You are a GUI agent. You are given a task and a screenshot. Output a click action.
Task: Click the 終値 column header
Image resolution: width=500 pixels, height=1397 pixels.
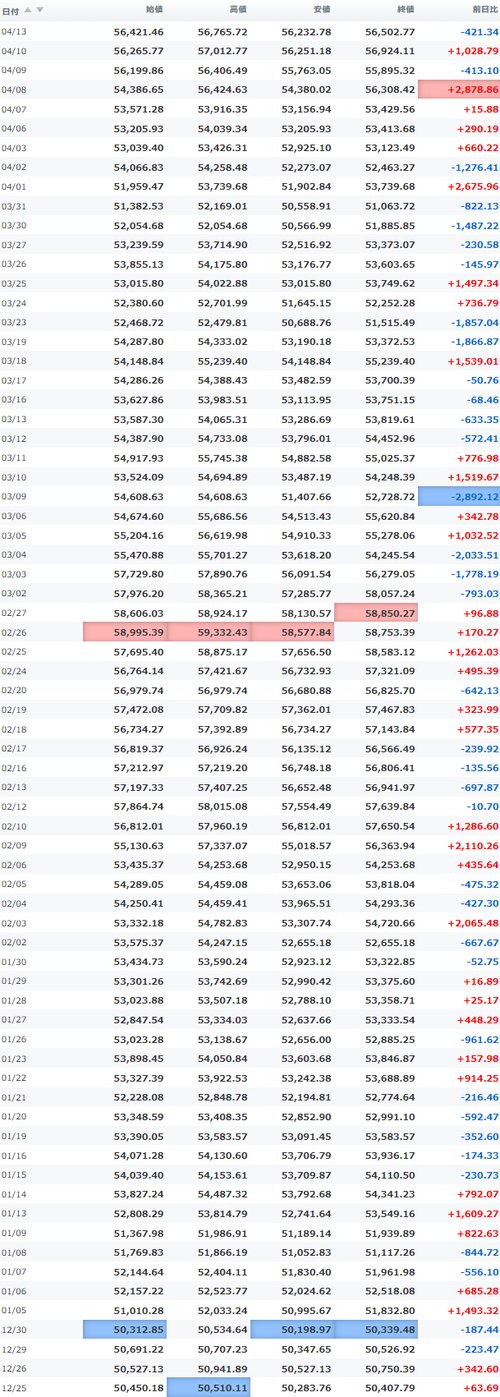(405, 9)
